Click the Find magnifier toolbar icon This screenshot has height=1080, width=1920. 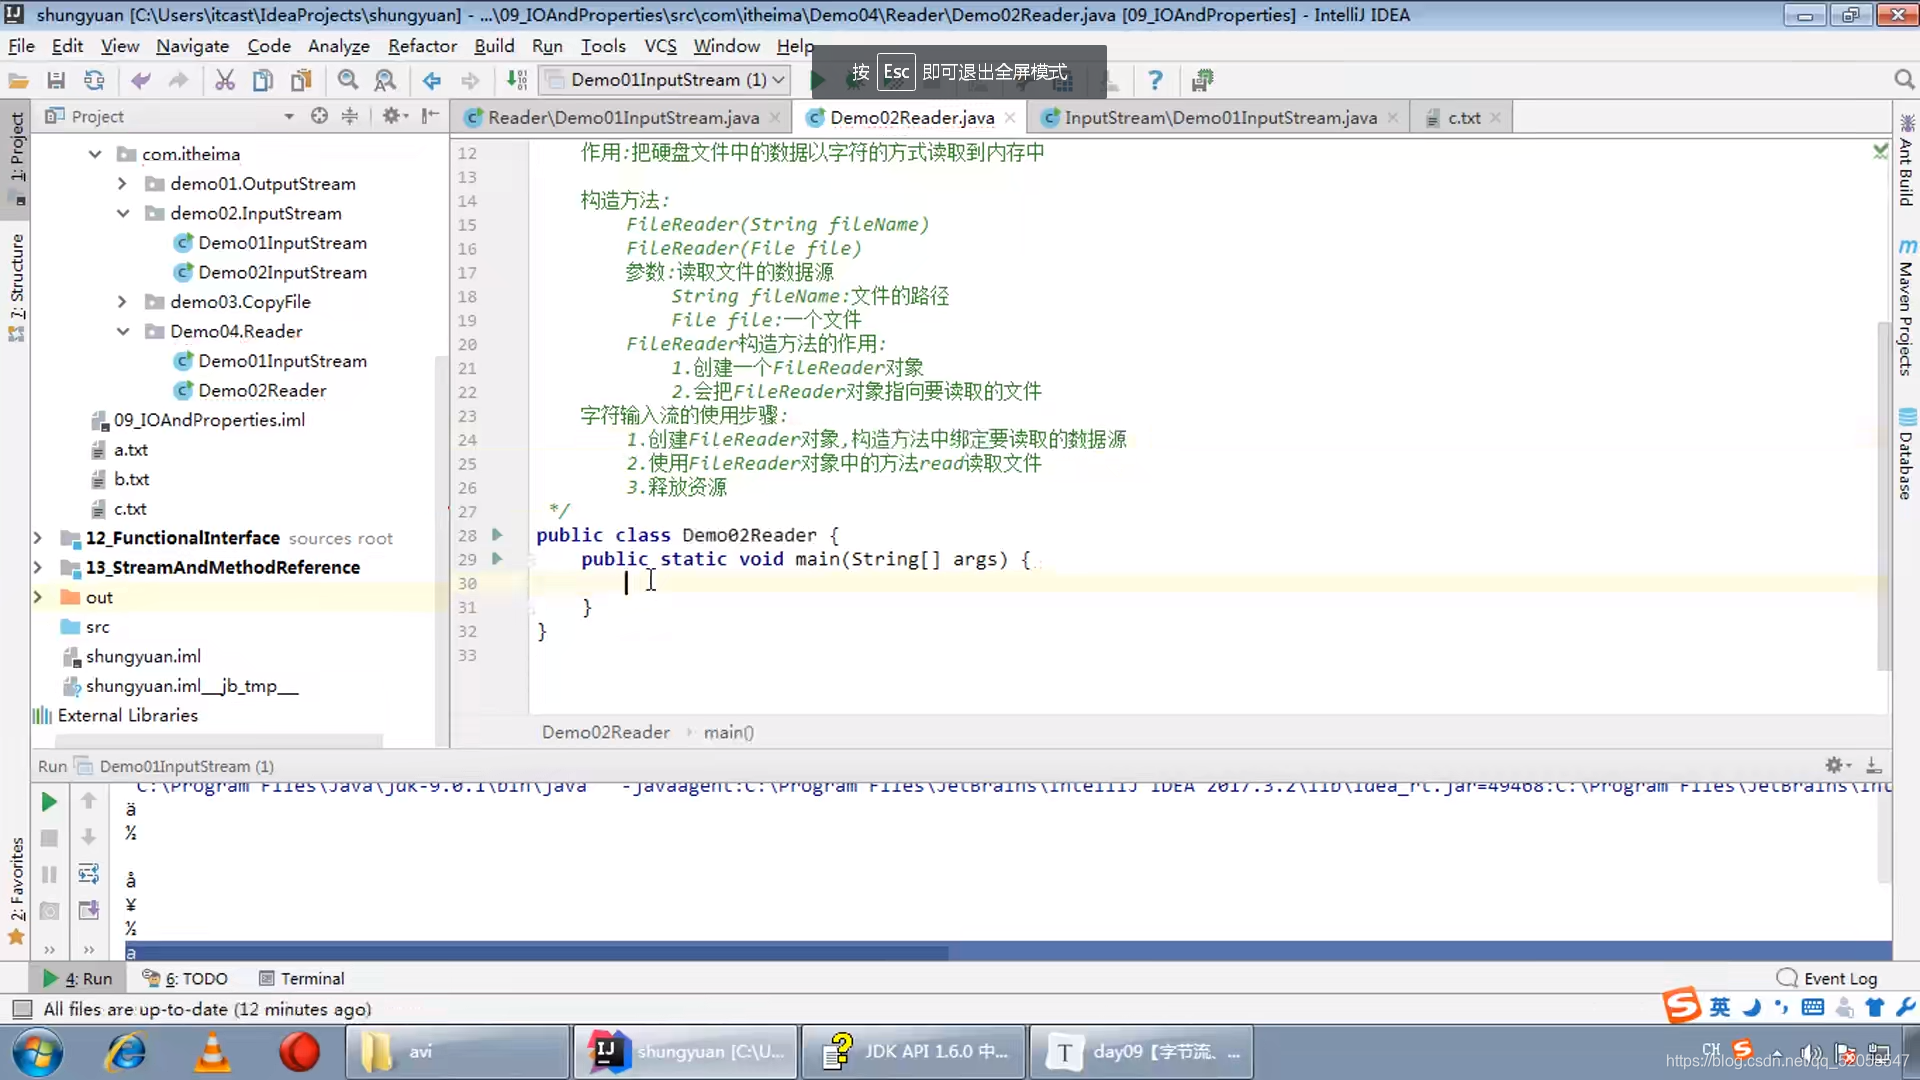click(347, 80)
